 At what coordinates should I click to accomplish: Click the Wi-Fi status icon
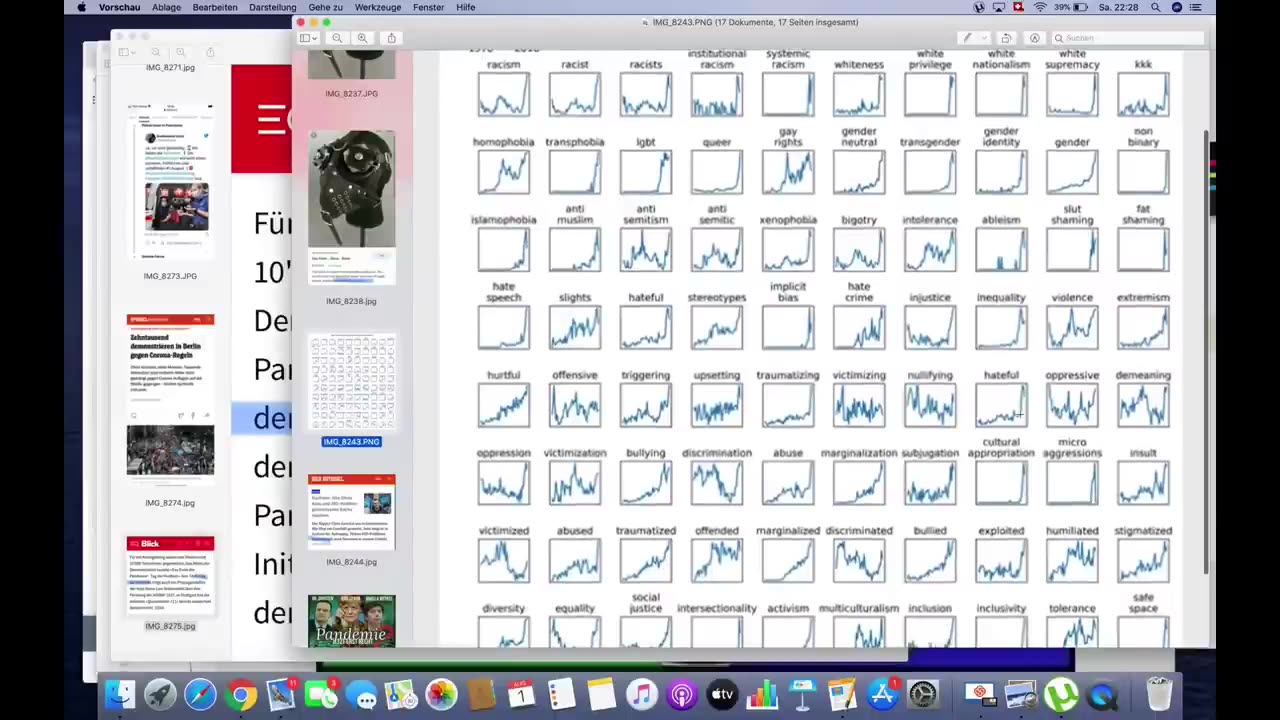pos(1040,7)
